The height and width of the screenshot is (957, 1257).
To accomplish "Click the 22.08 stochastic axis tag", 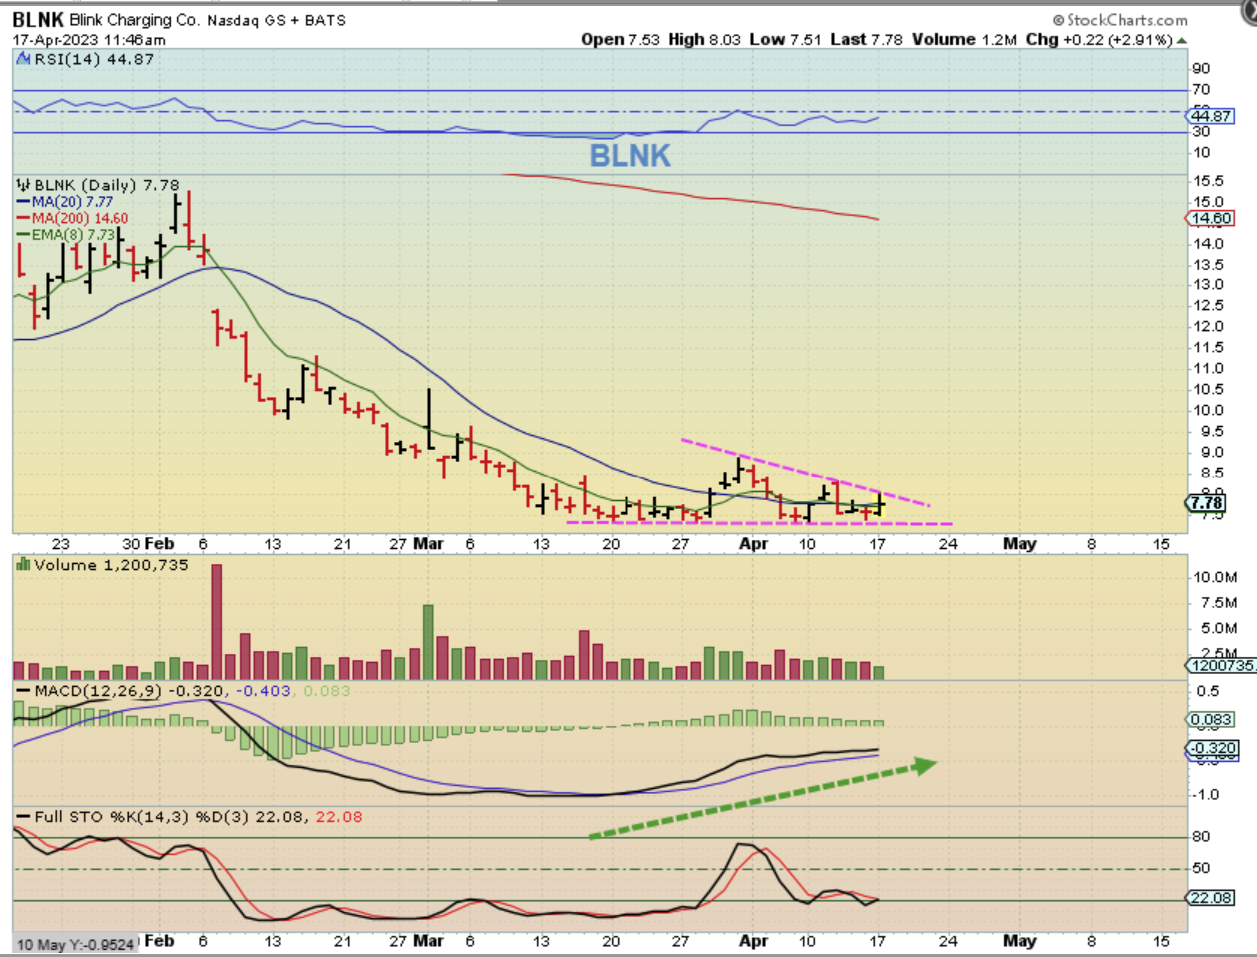I will 1211,898.
